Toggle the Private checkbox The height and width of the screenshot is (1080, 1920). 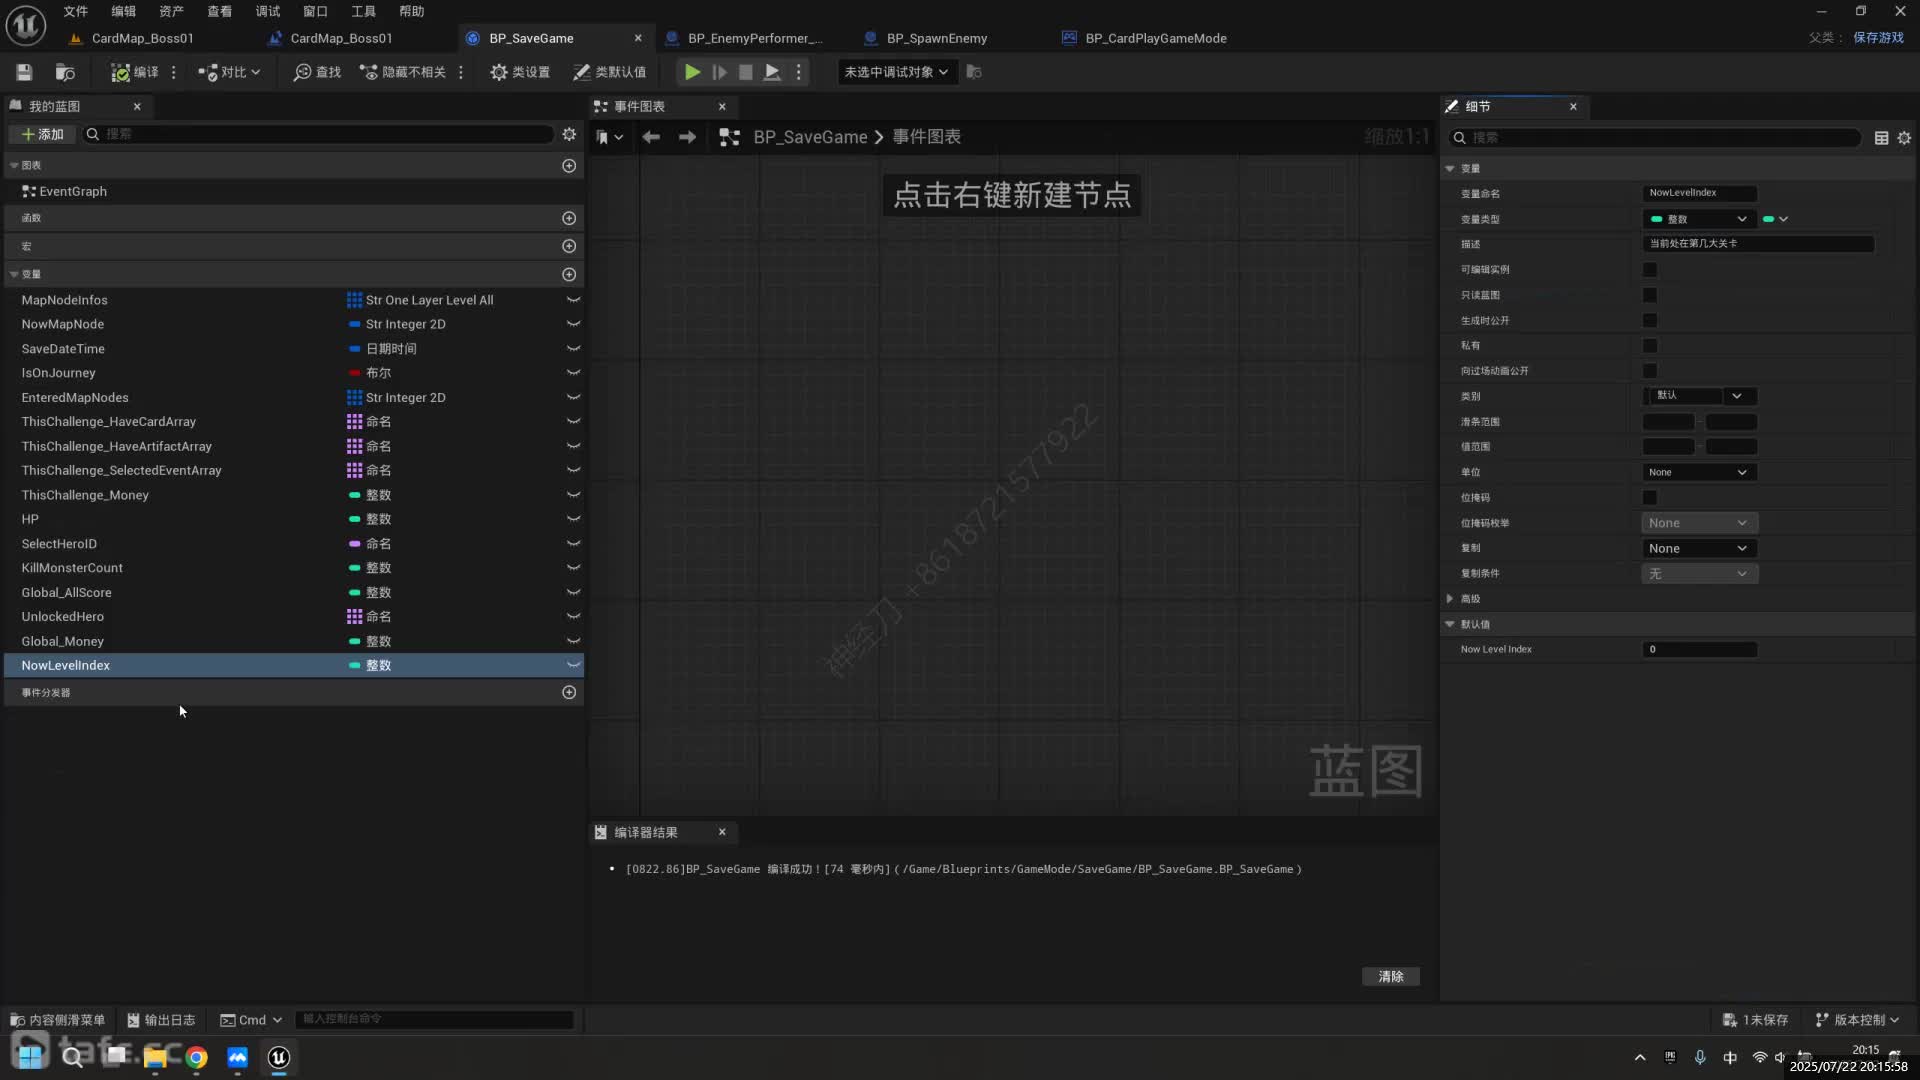point(1650,346)
